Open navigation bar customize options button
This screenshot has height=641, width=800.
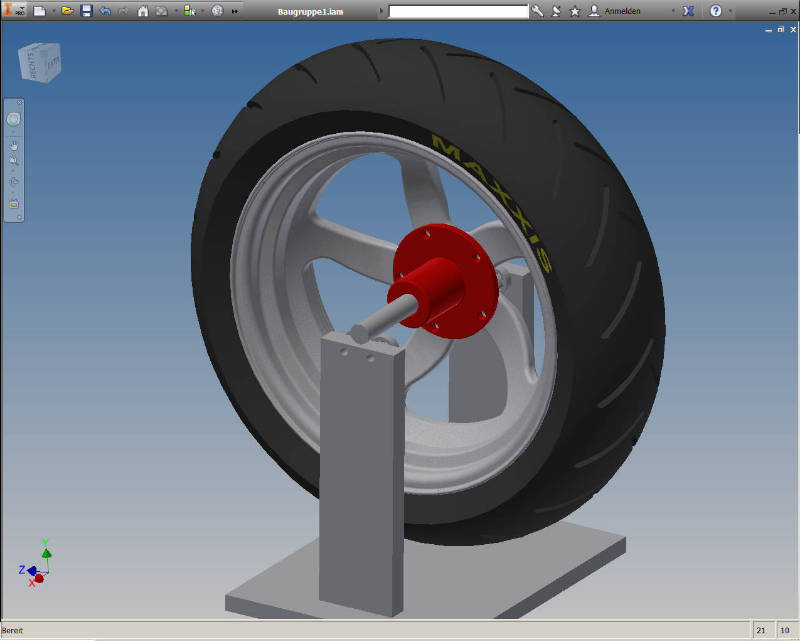[x=19, y=217]
